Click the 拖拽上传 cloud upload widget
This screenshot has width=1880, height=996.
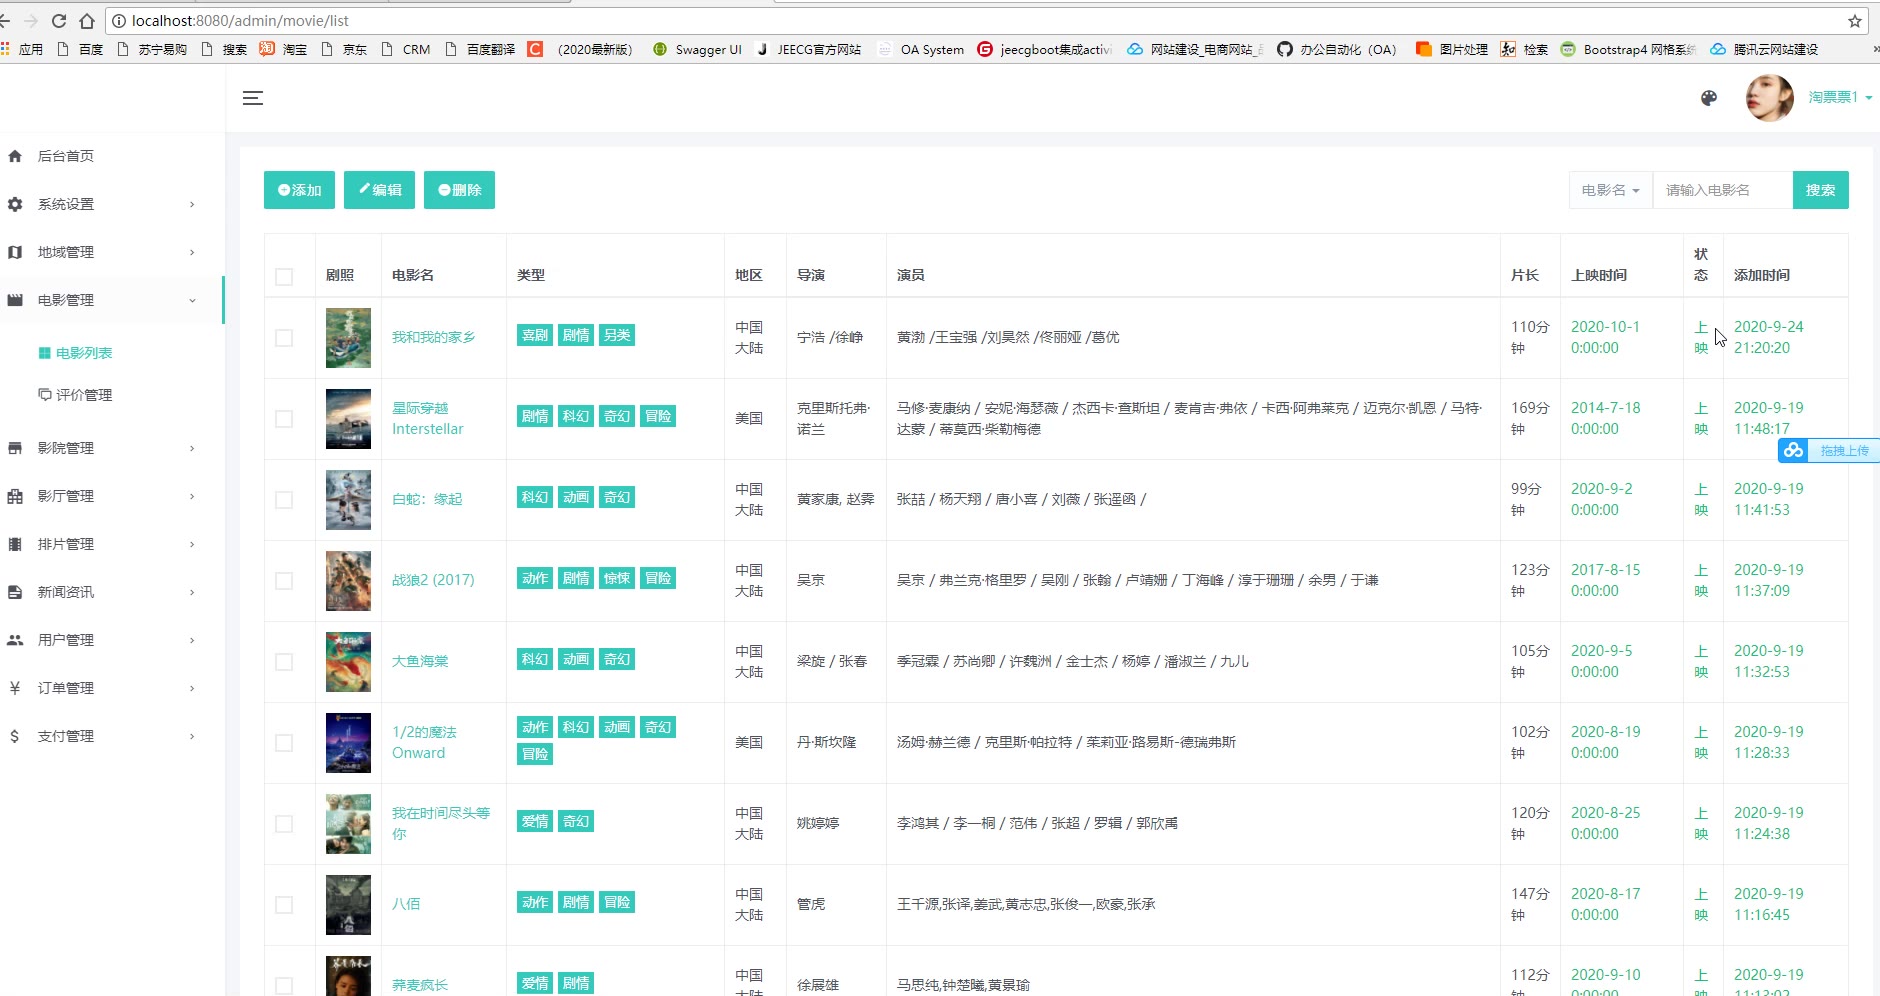coord(1829,450)
